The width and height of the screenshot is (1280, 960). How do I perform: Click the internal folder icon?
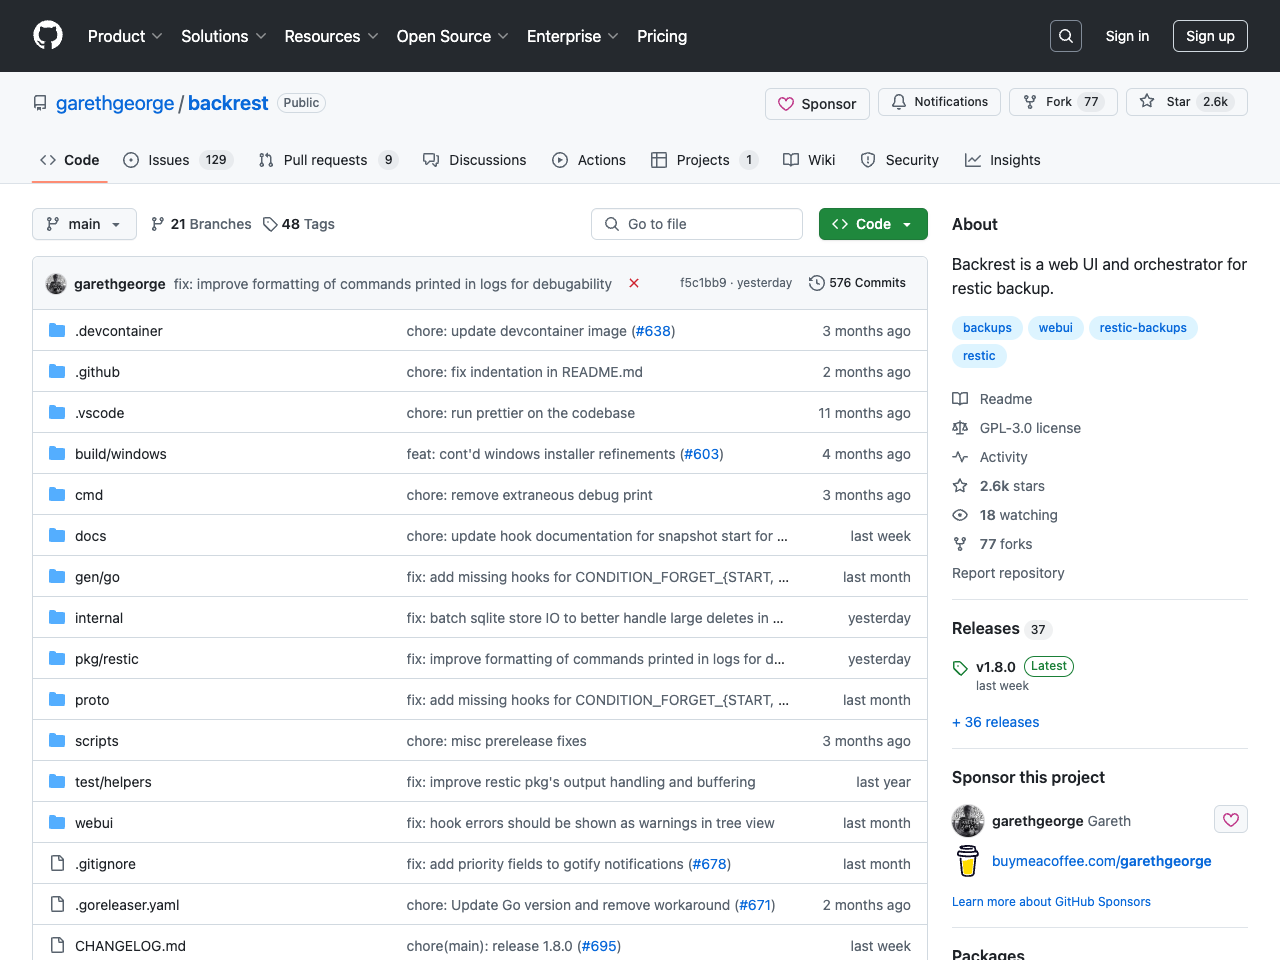[x=57, y=617]
